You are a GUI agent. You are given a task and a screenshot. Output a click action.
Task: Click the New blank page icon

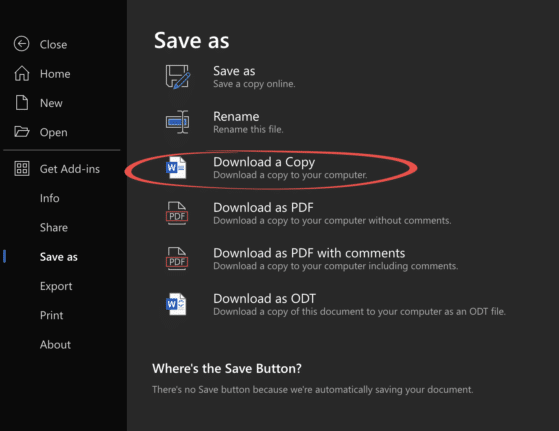22,103
